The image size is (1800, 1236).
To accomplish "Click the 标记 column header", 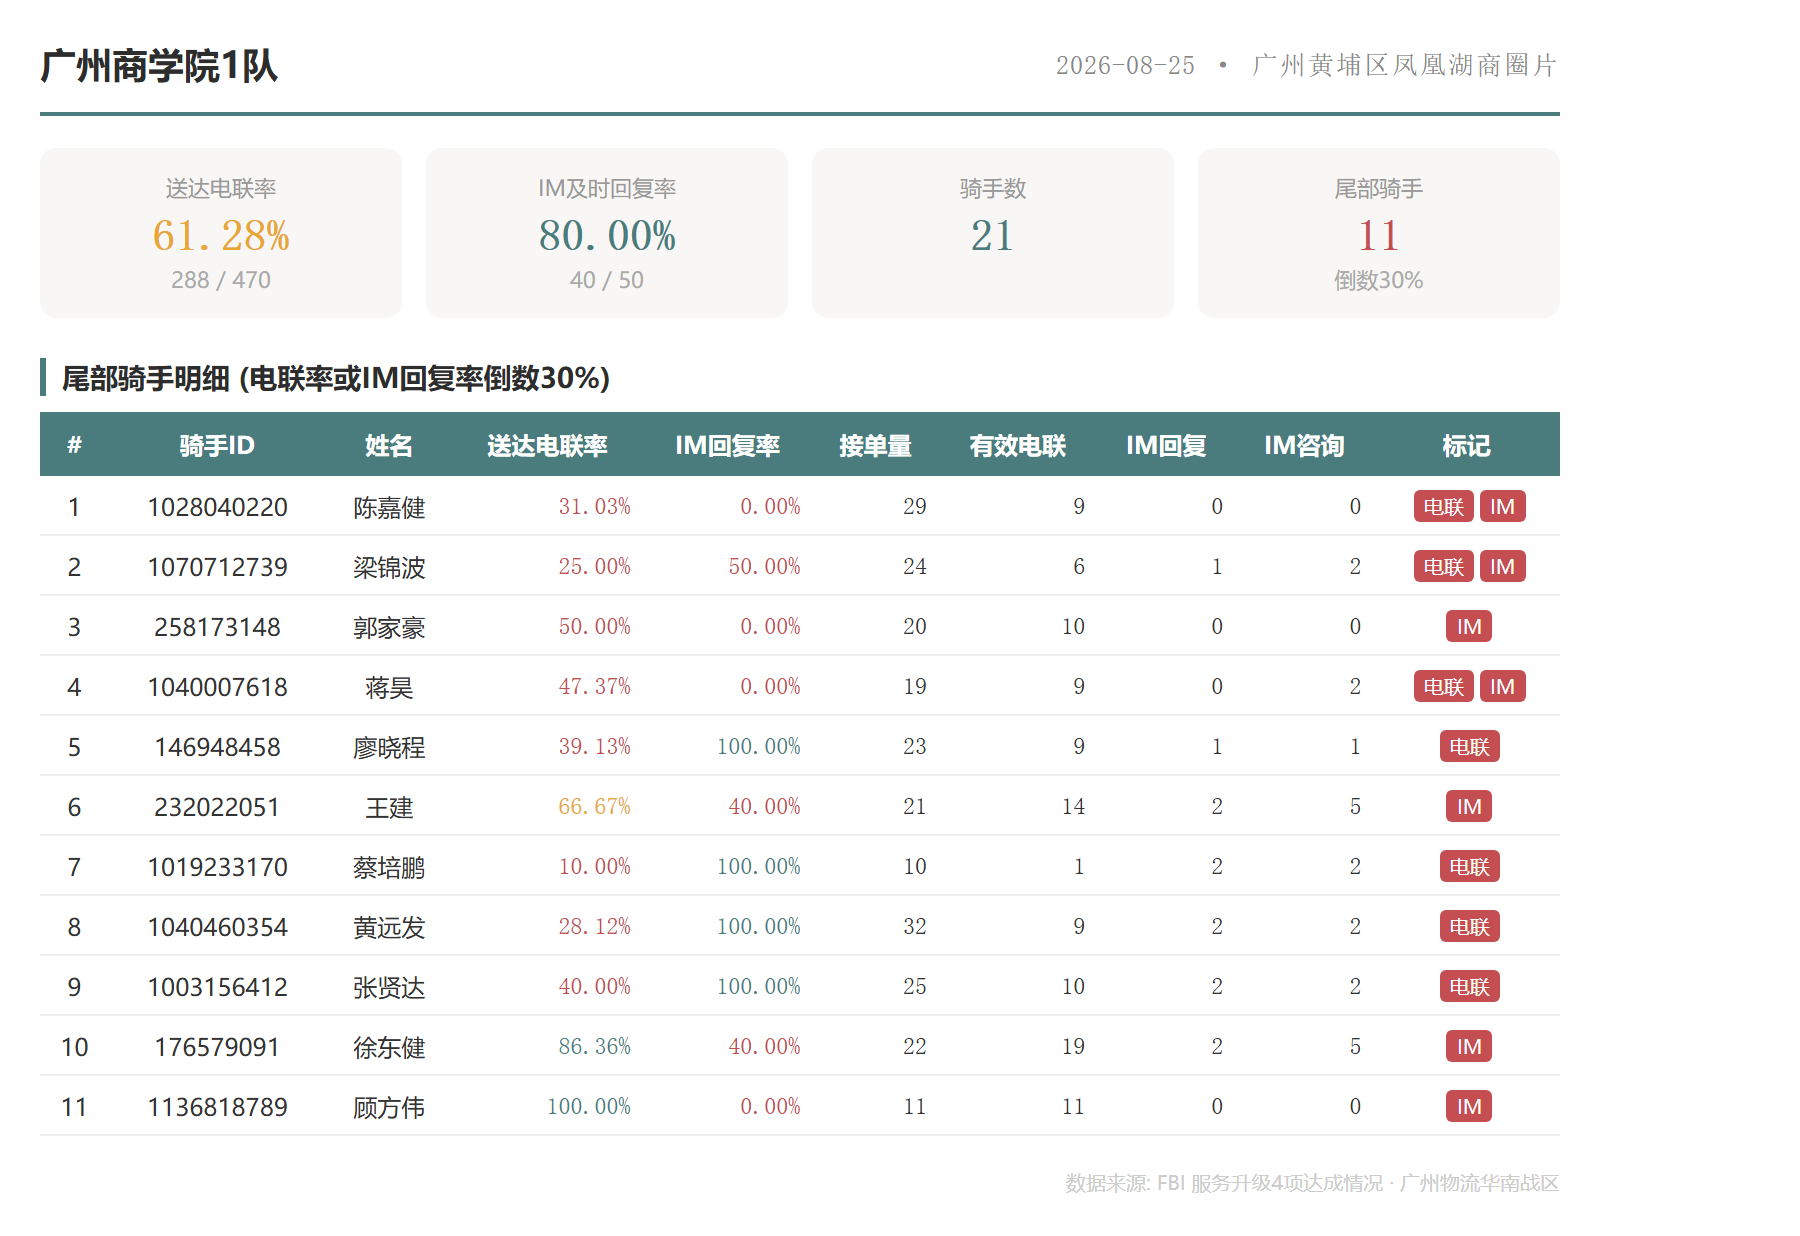I will click(x=1466, y=446).
